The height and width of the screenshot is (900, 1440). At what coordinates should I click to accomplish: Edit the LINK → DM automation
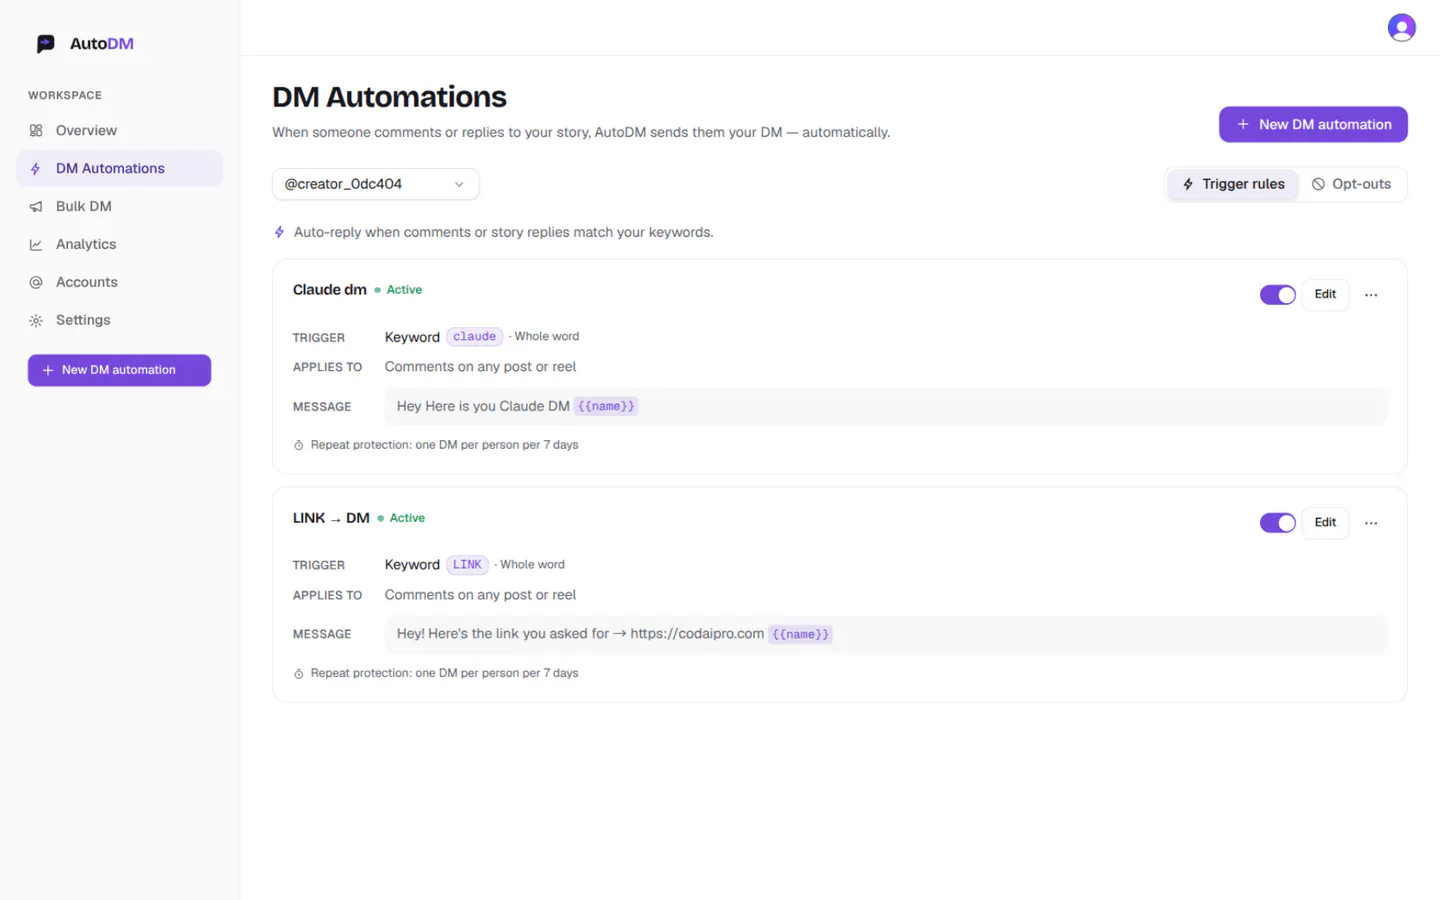1325,523
